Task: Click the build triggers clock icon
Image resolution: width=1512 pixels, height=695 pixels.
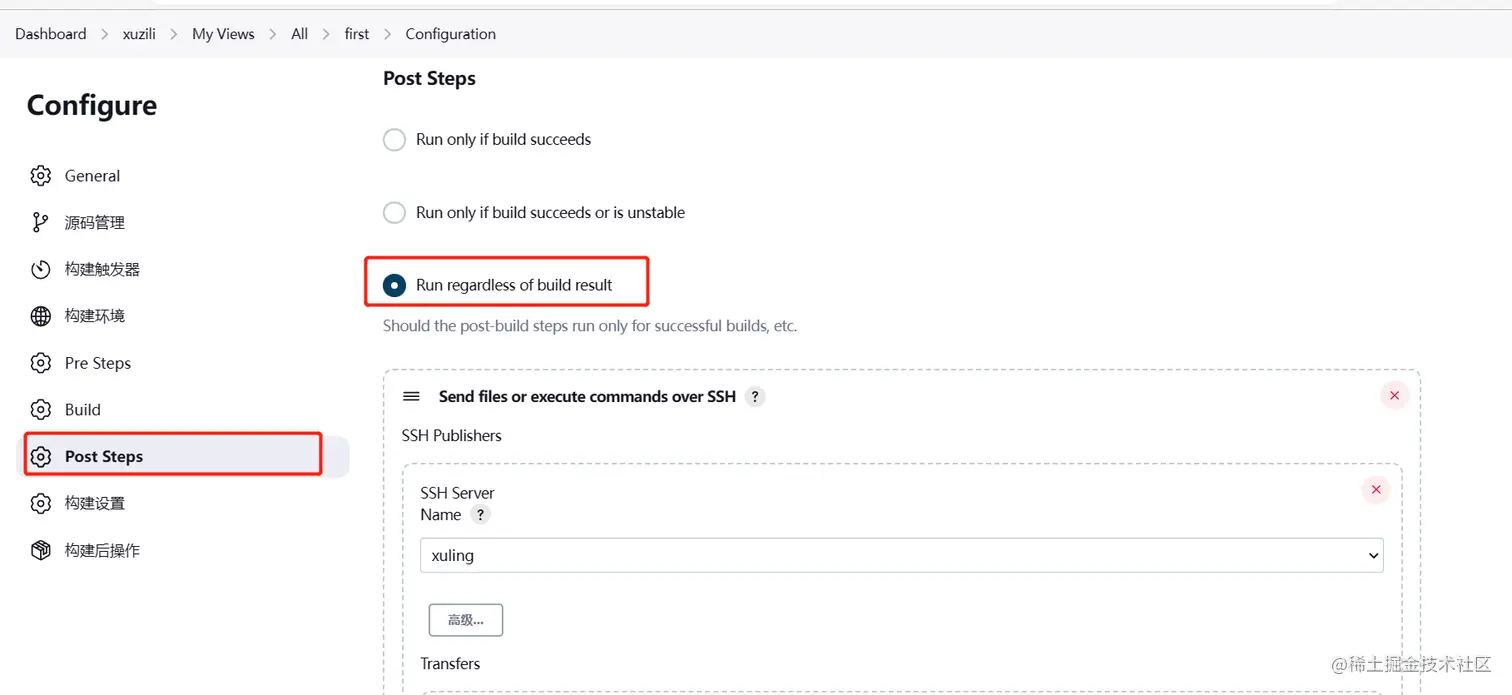Action: click(40, 269)
